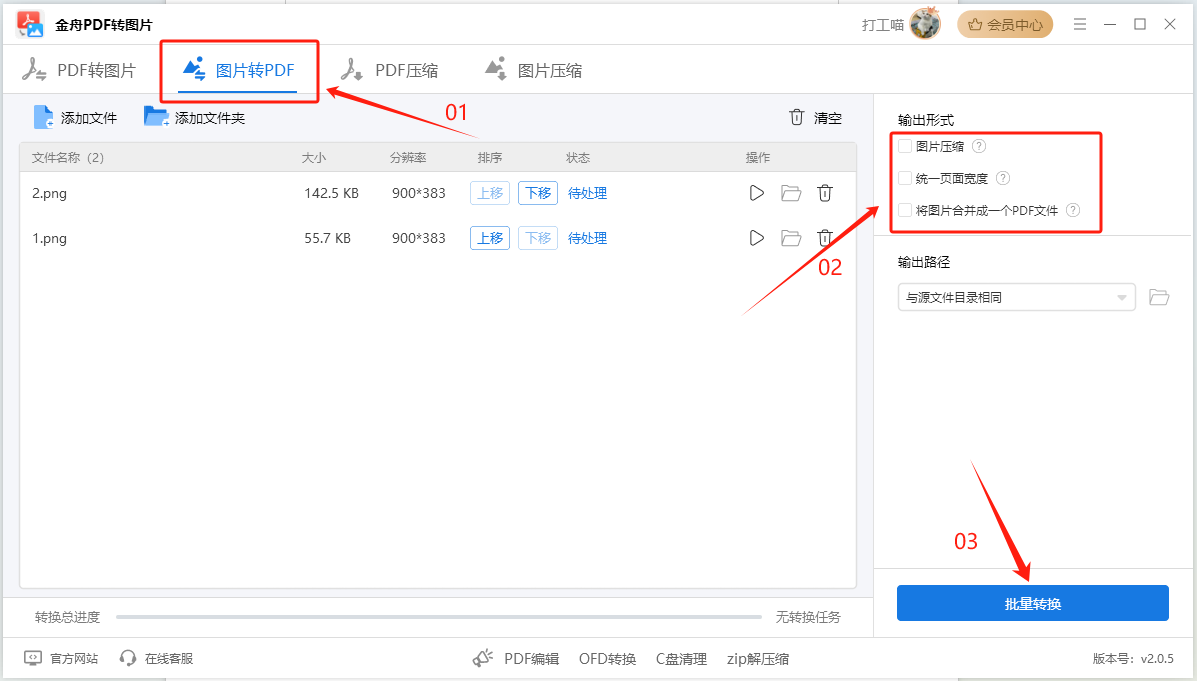1197x681 pixels.
Task: Delete 2.png with its trash icon
Action: (825, 193)
